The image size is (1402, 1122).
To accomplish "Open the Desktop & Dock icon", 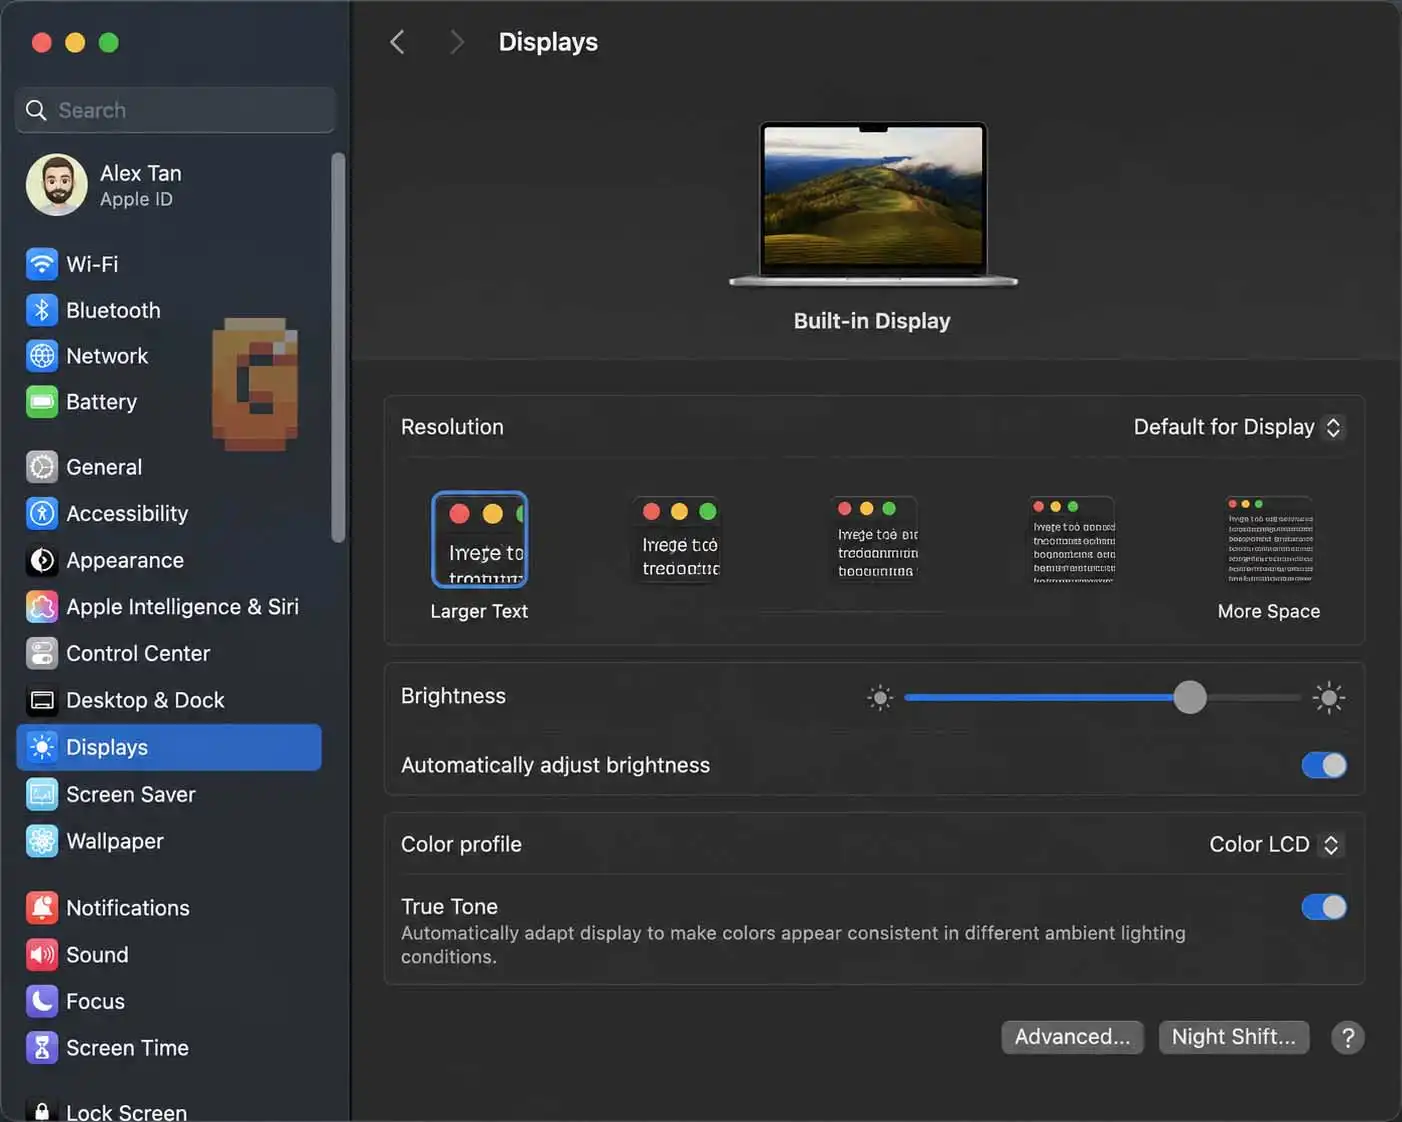I will [x=42, y=700].
